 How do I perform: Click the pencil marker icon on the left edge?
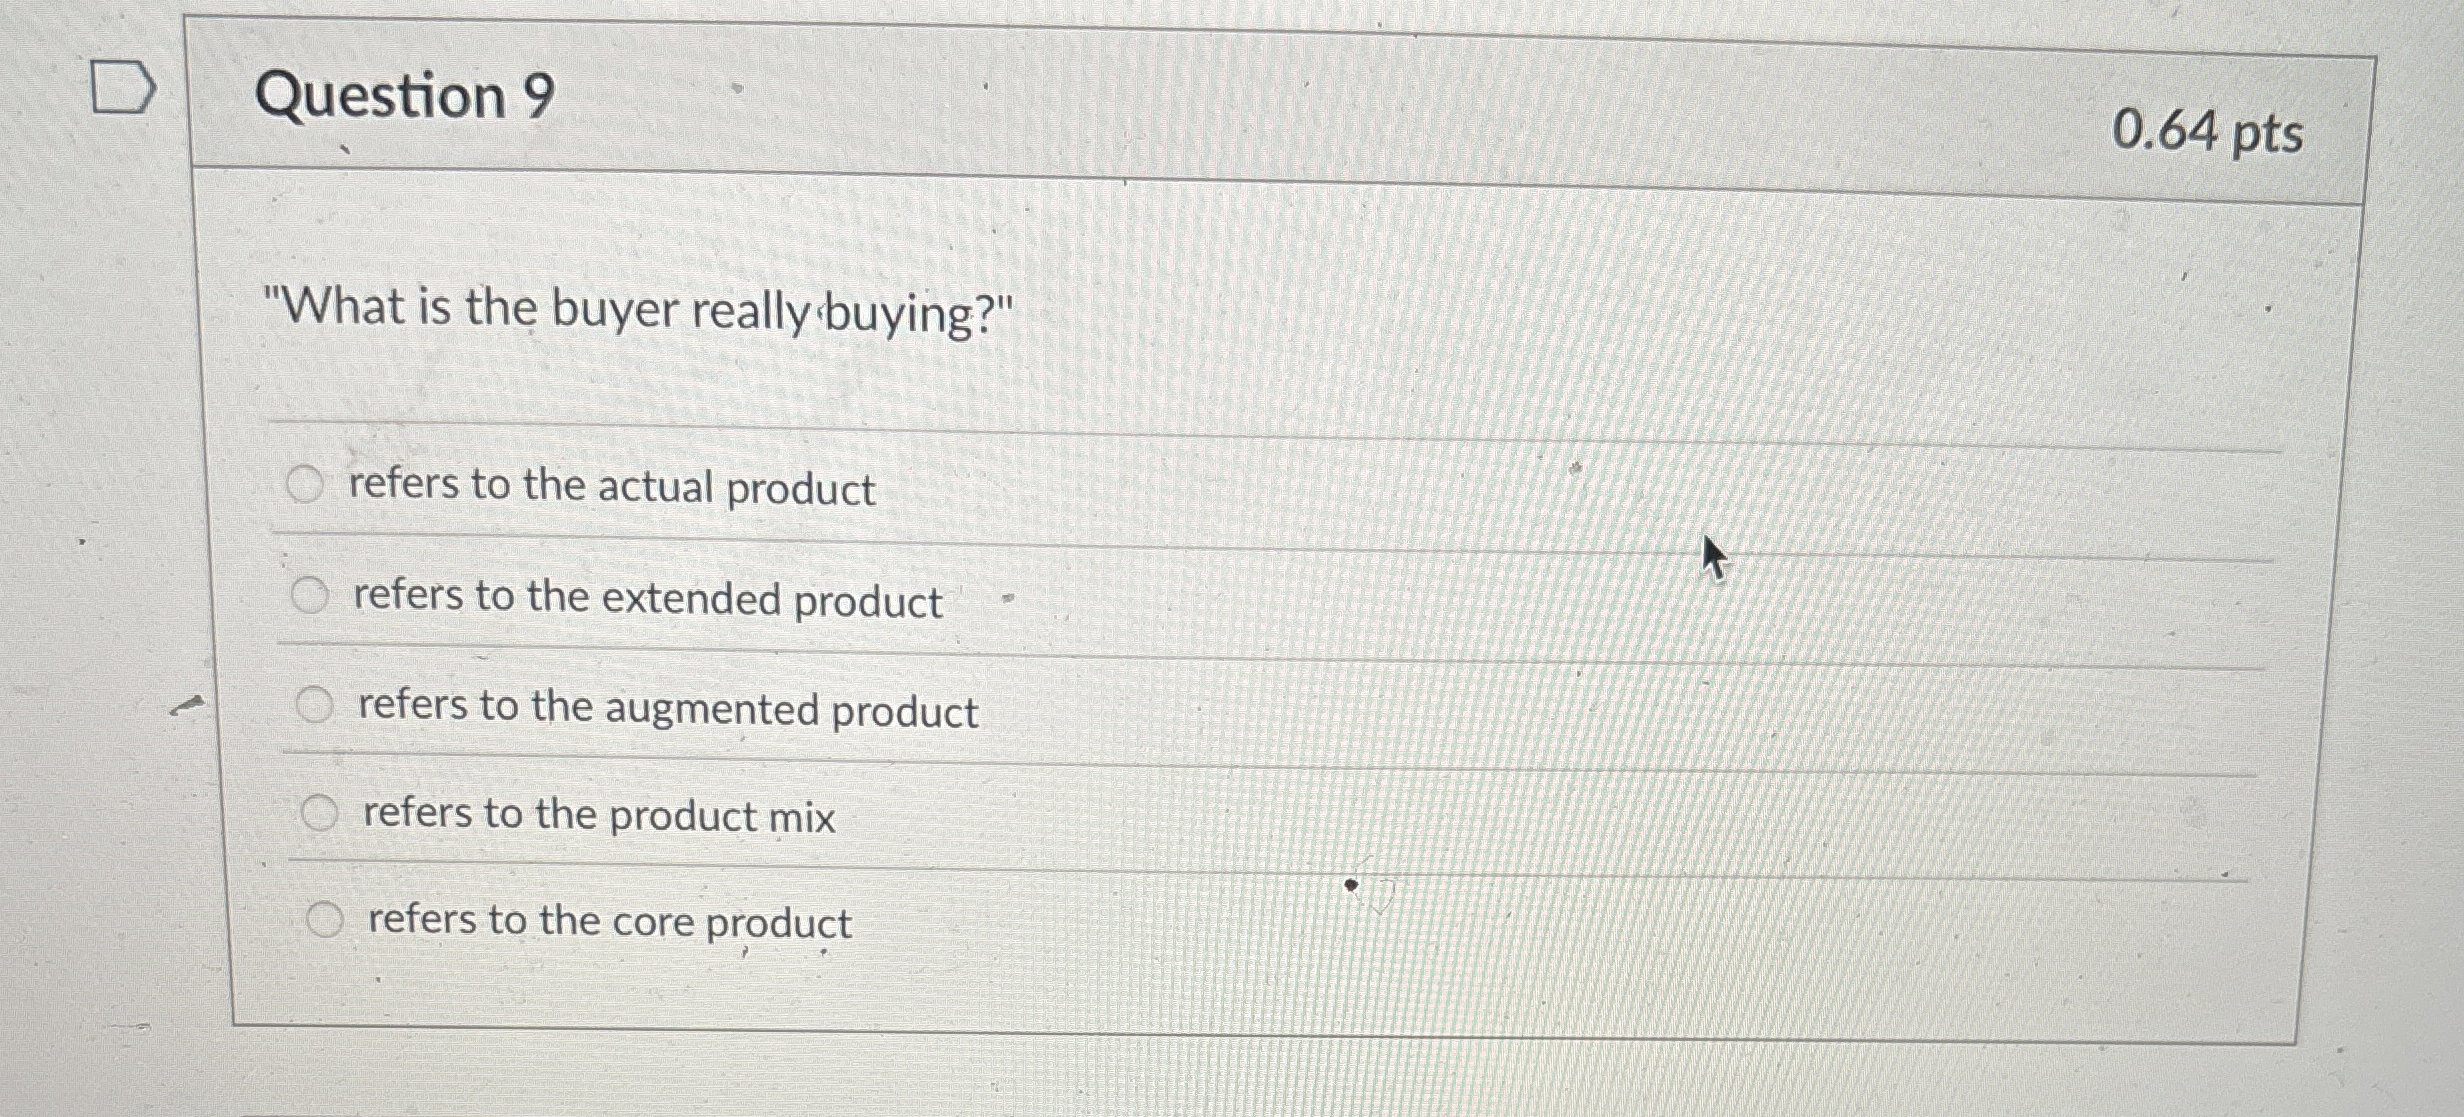(x=186, y=705)
